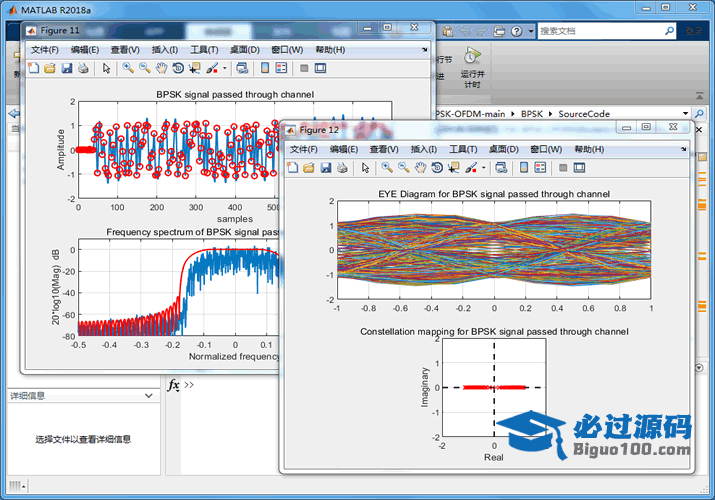Select Pan hand tool in Figure 11
The image size is (715, 500).
pyautogui.click(x=161, y=68)
